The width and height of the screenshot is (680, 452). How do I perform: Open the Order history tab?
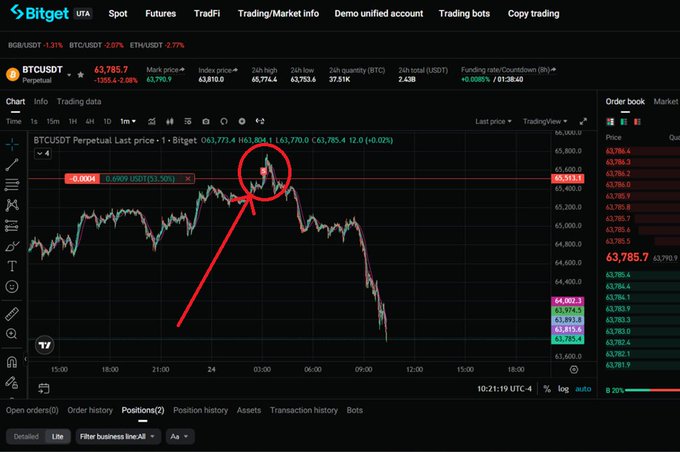(90, 410)
